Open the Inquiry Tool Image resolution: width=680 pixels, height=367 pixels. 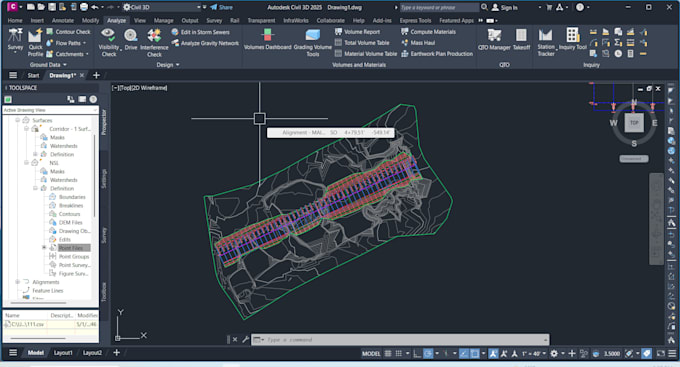click(x=572, y=39)
